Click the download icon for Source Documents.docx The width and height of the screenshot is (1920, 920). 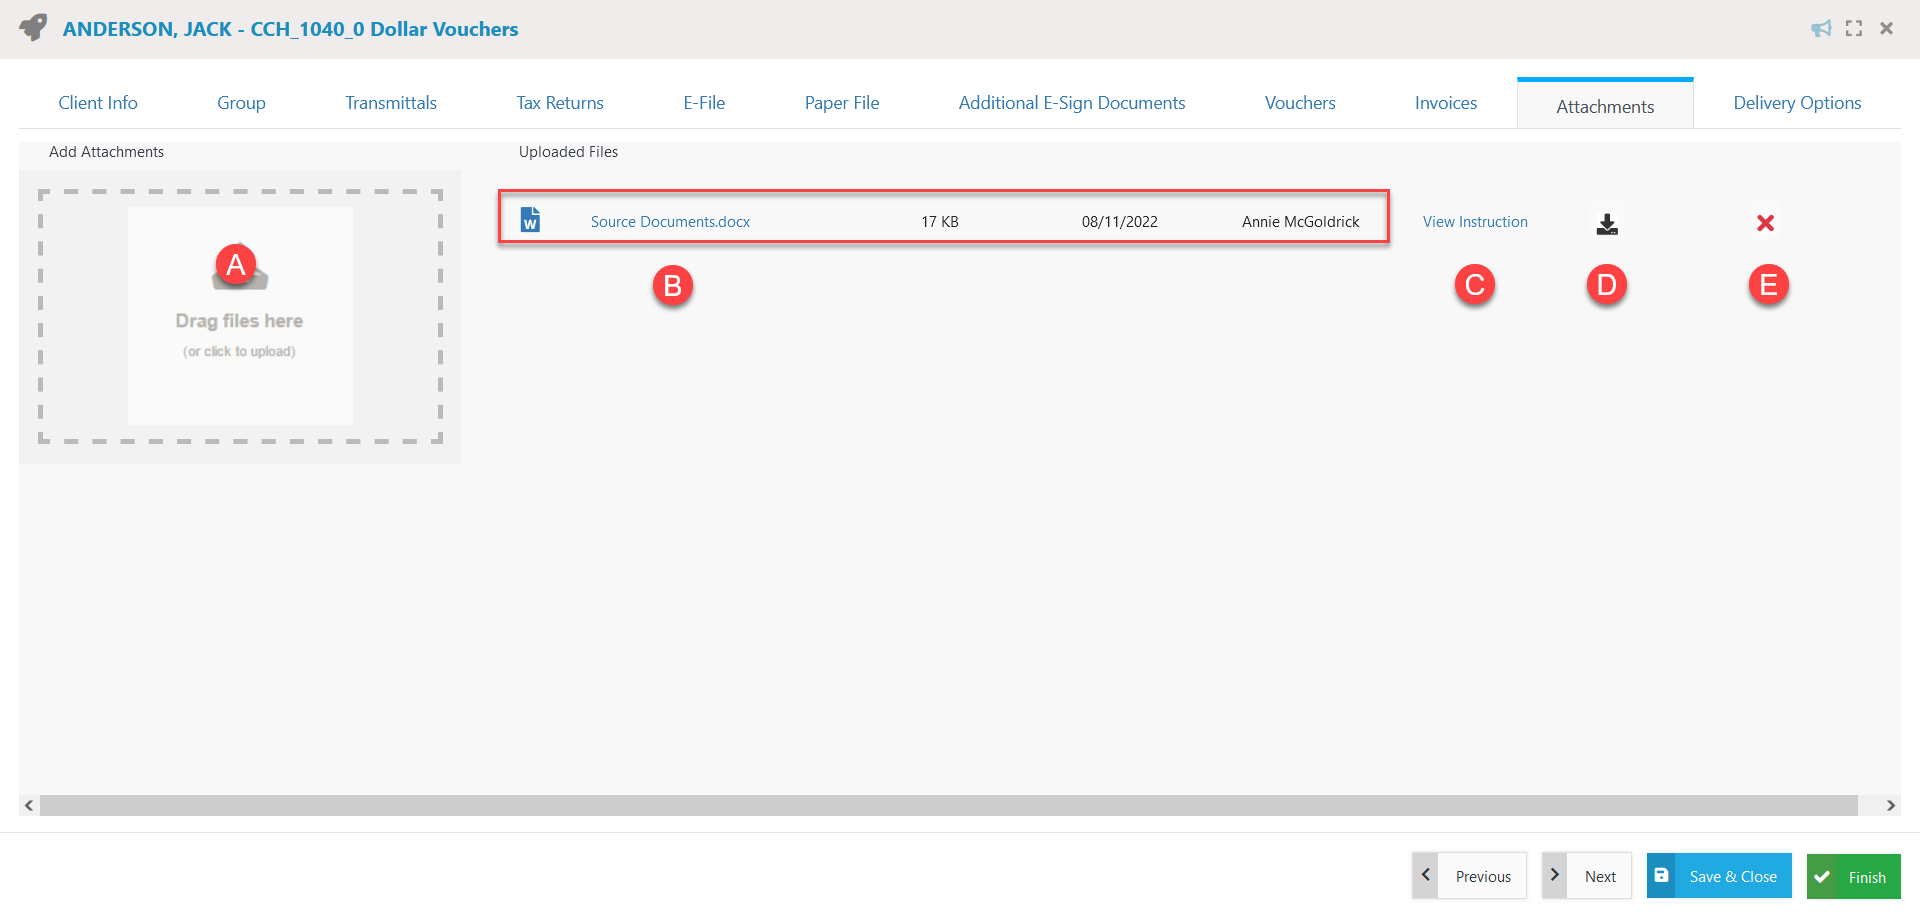(x=1607, y=222)
